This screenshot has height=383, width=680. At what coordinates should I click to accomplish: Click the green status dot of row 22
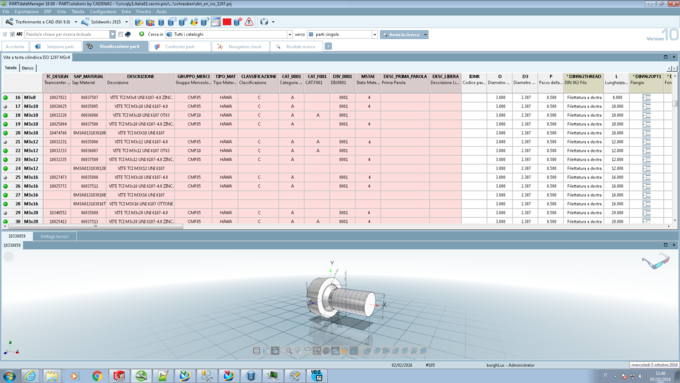[6, 151]
